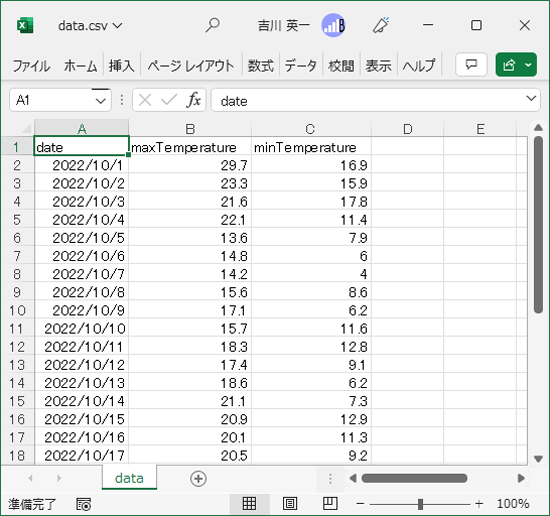The width and height of the screenshot is (550, 516).
Task: Switch to Page Break Preview view
Action: 330,504
